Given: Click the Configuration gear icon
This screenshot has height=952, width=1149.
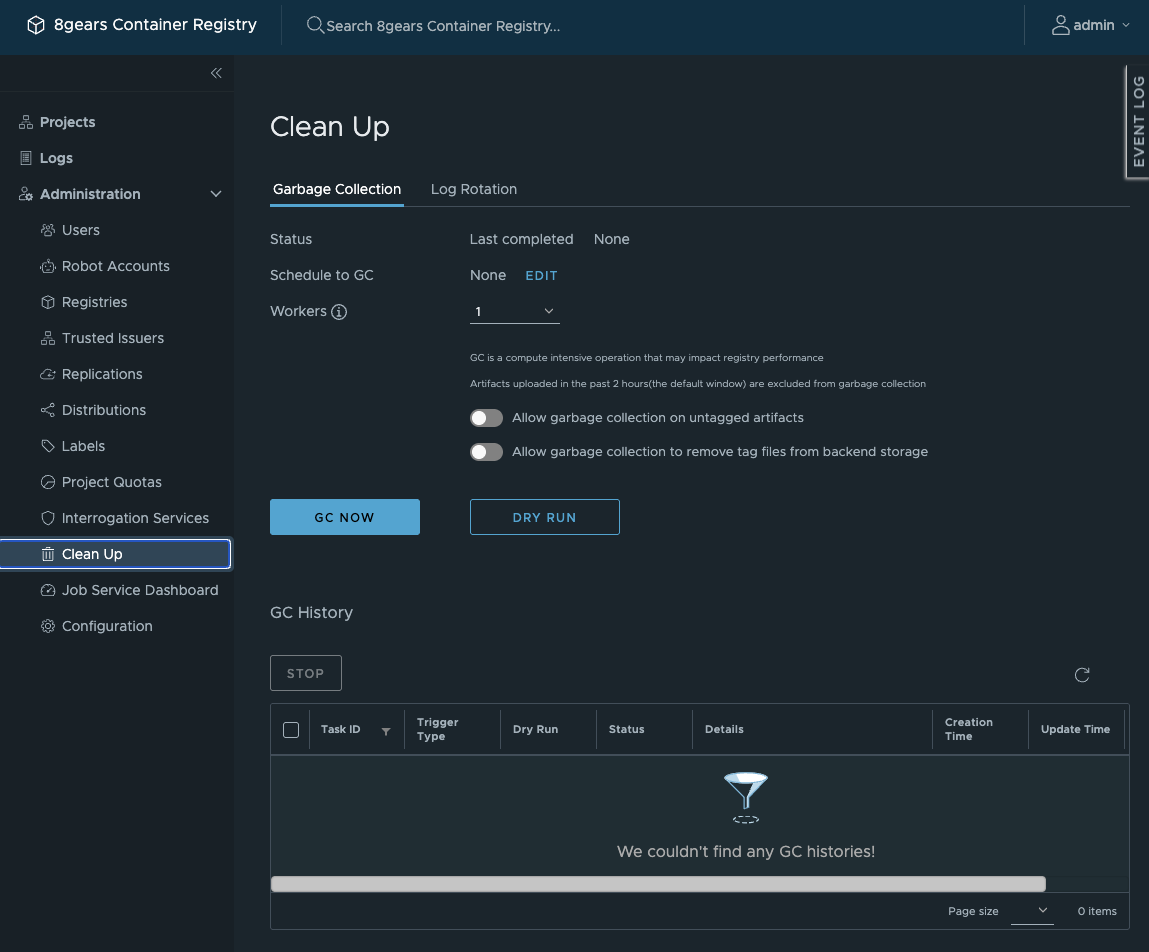Looking at the screenshot, I should (x=48, y=626).
